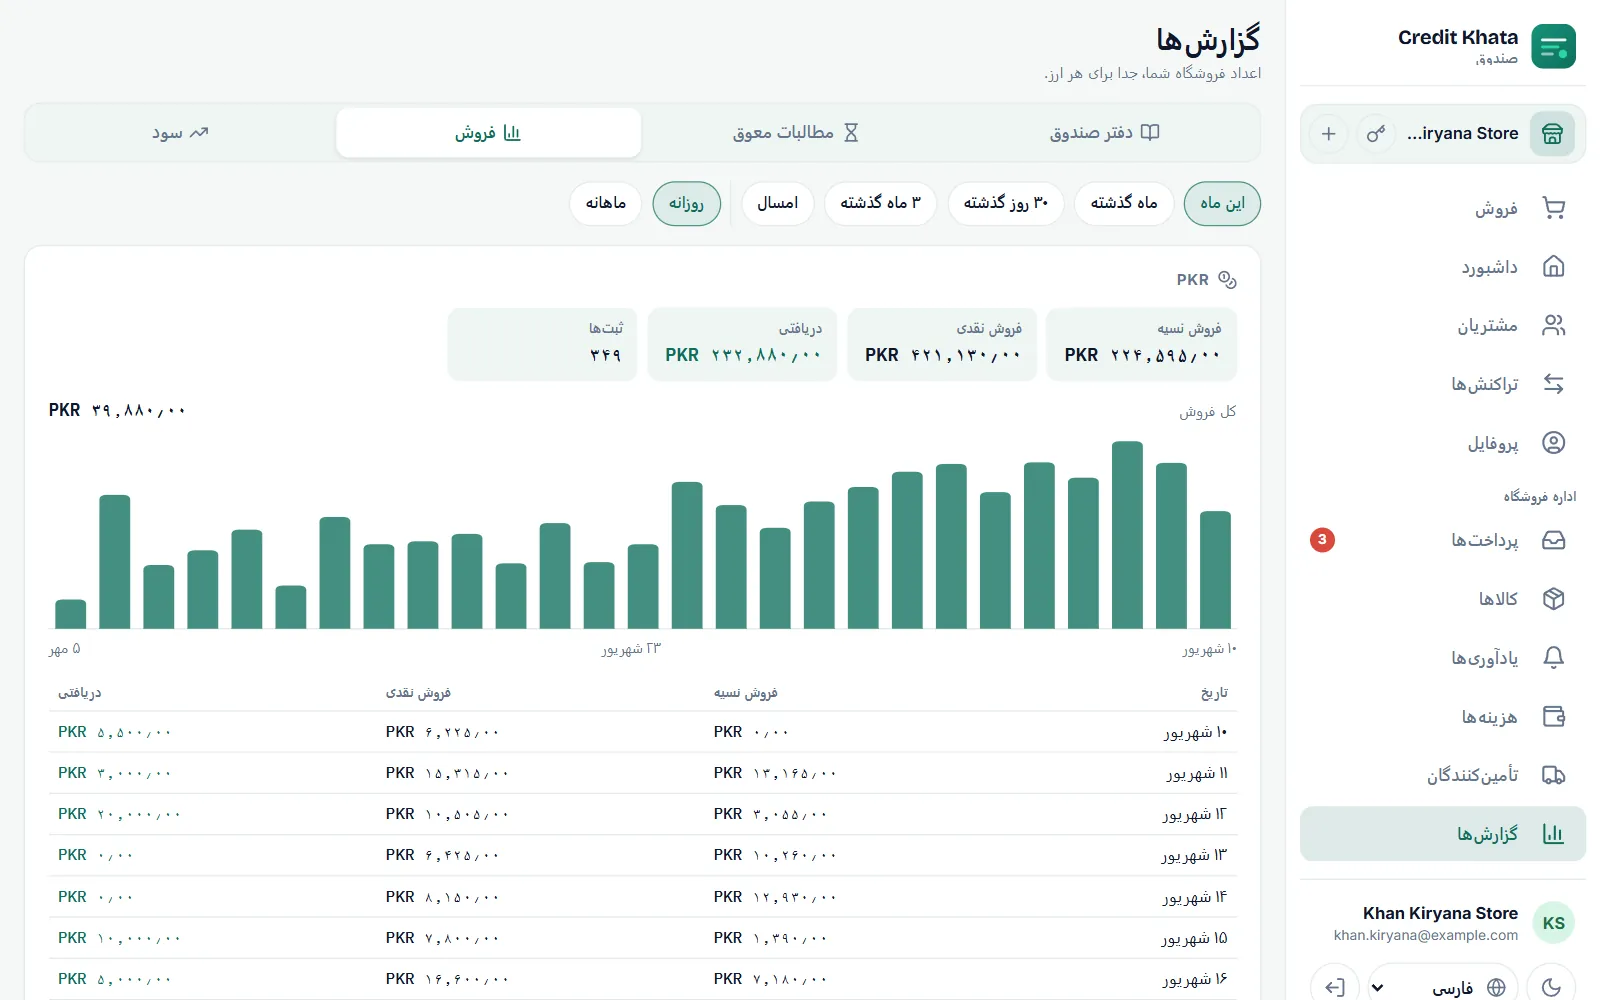Click khan.kiryana@example.com email text
The height and width of the screenshot is (1000, 1600).
pyautogui.click(x=1425, y=936)
